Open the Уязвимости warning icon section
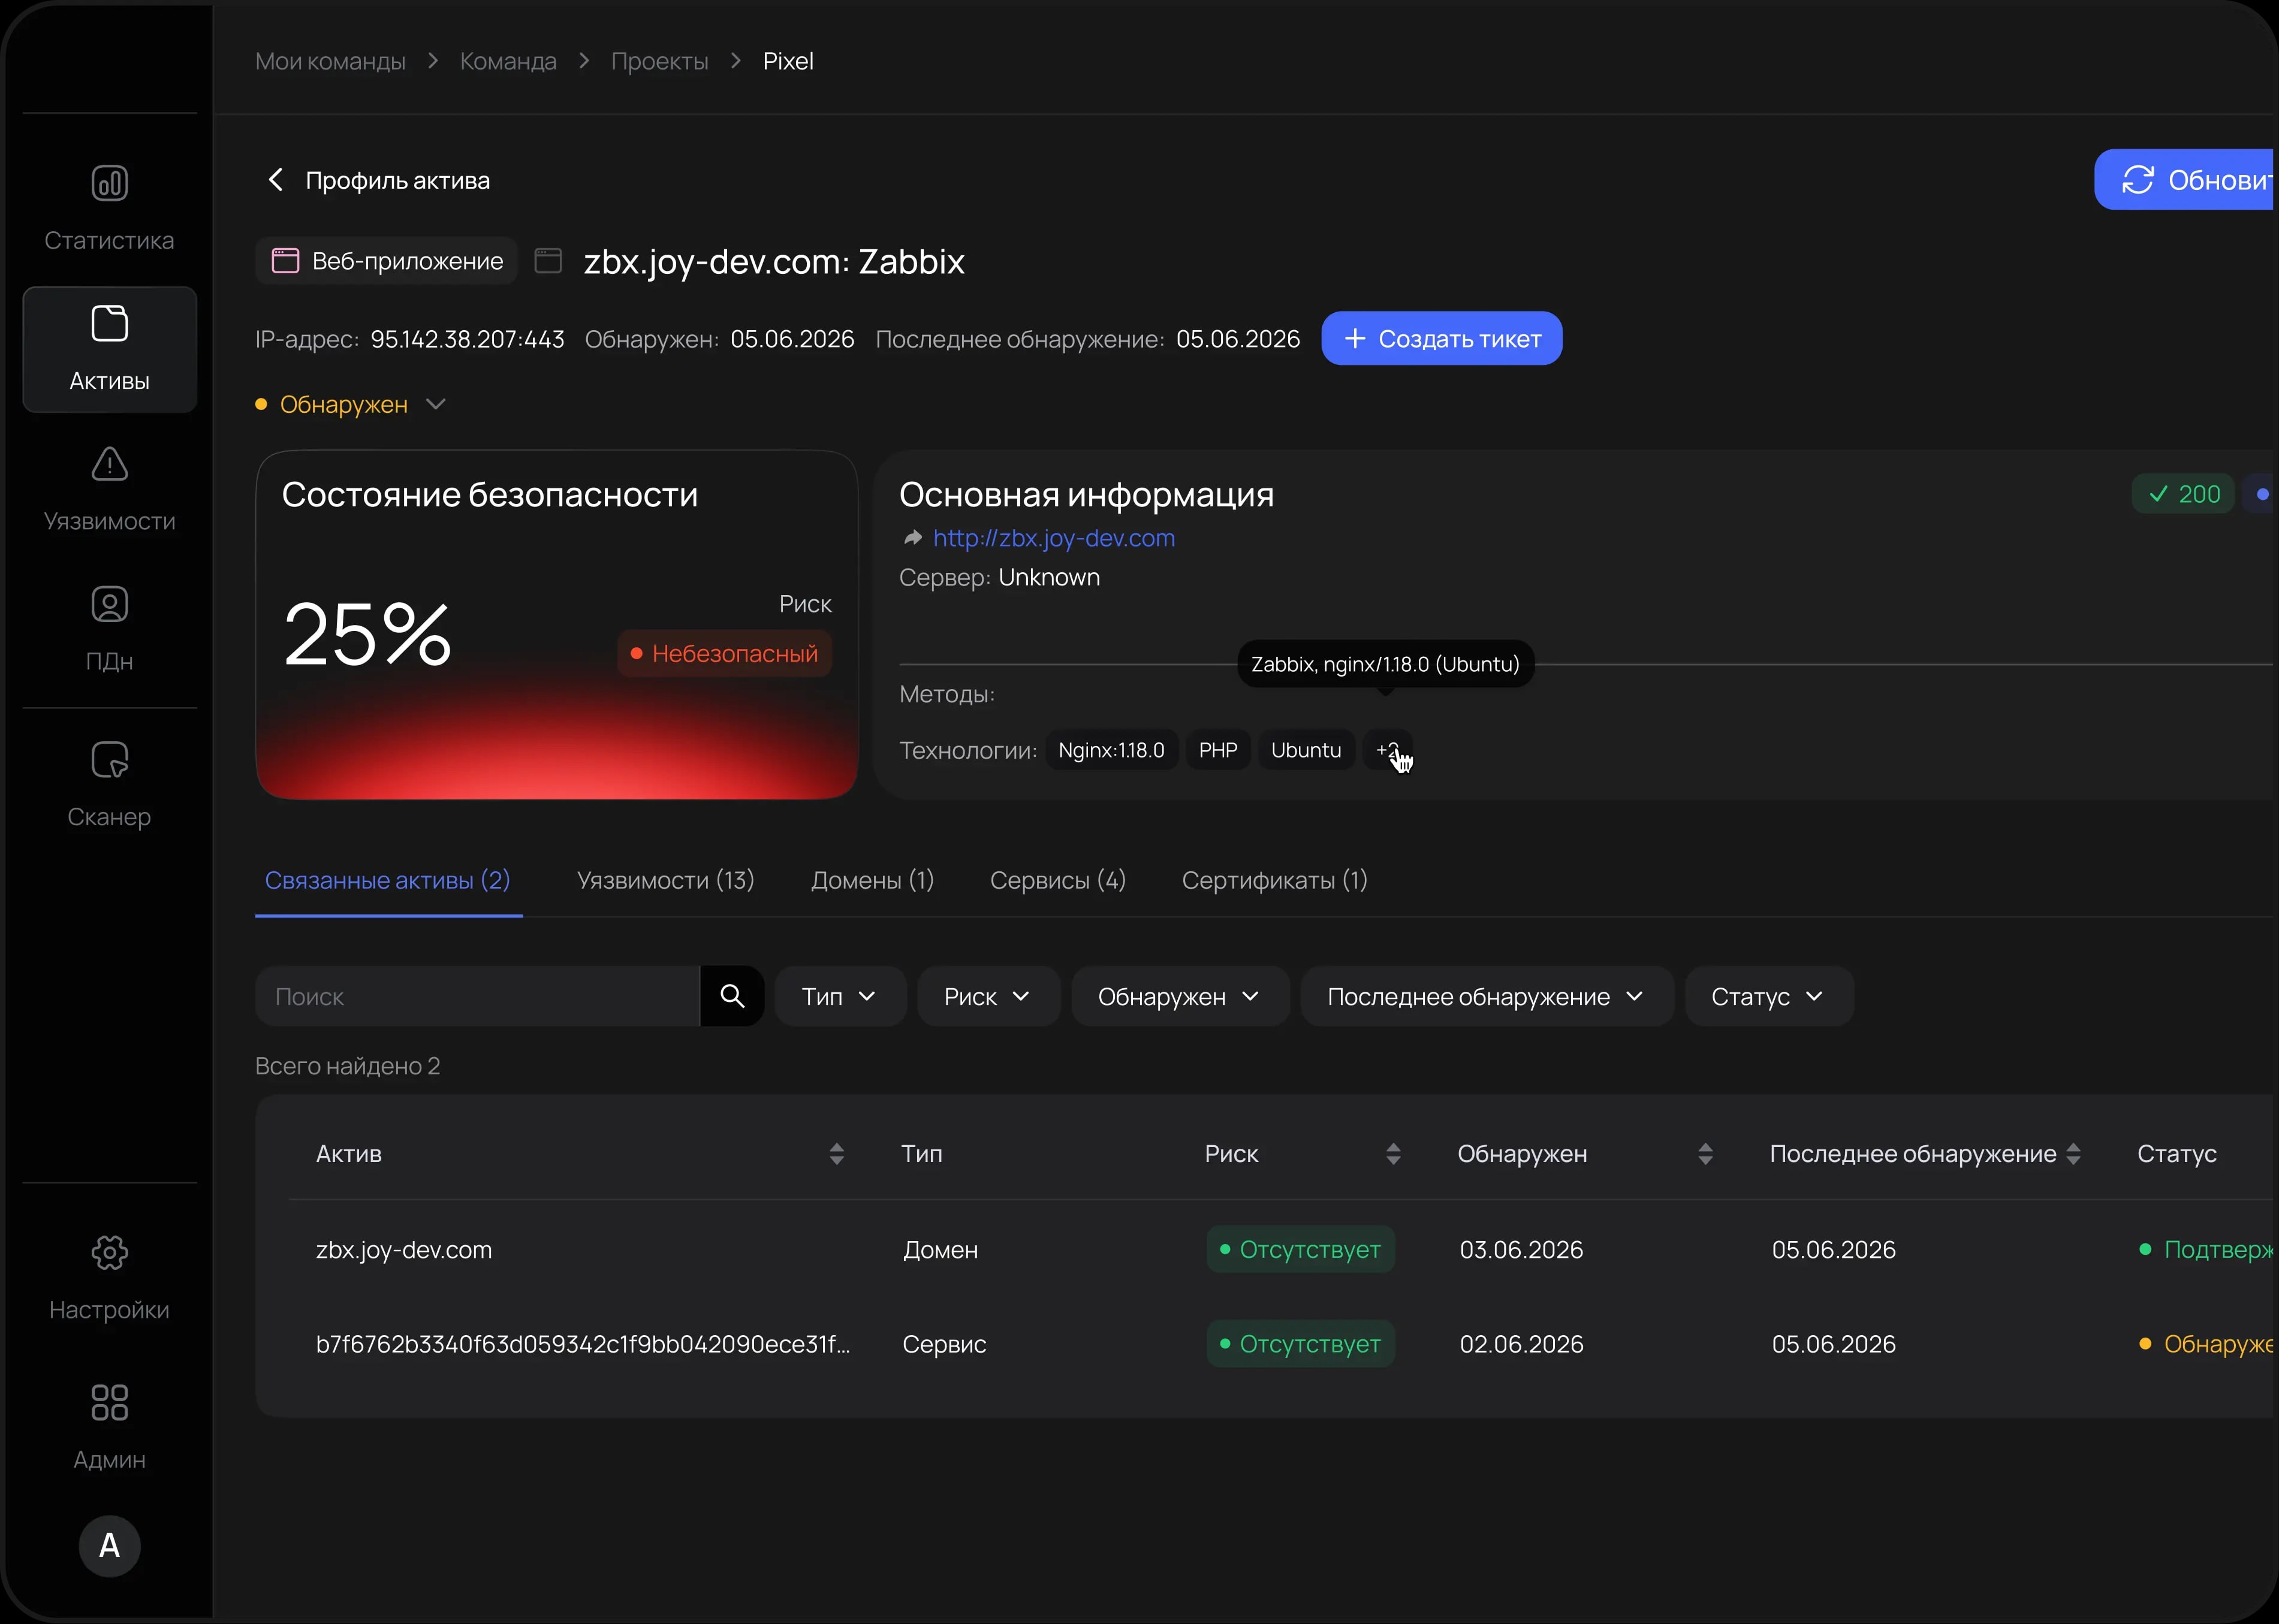The height and width of the screenshot is (1624, 2279). pyautogui.click(x=109, y=489)
